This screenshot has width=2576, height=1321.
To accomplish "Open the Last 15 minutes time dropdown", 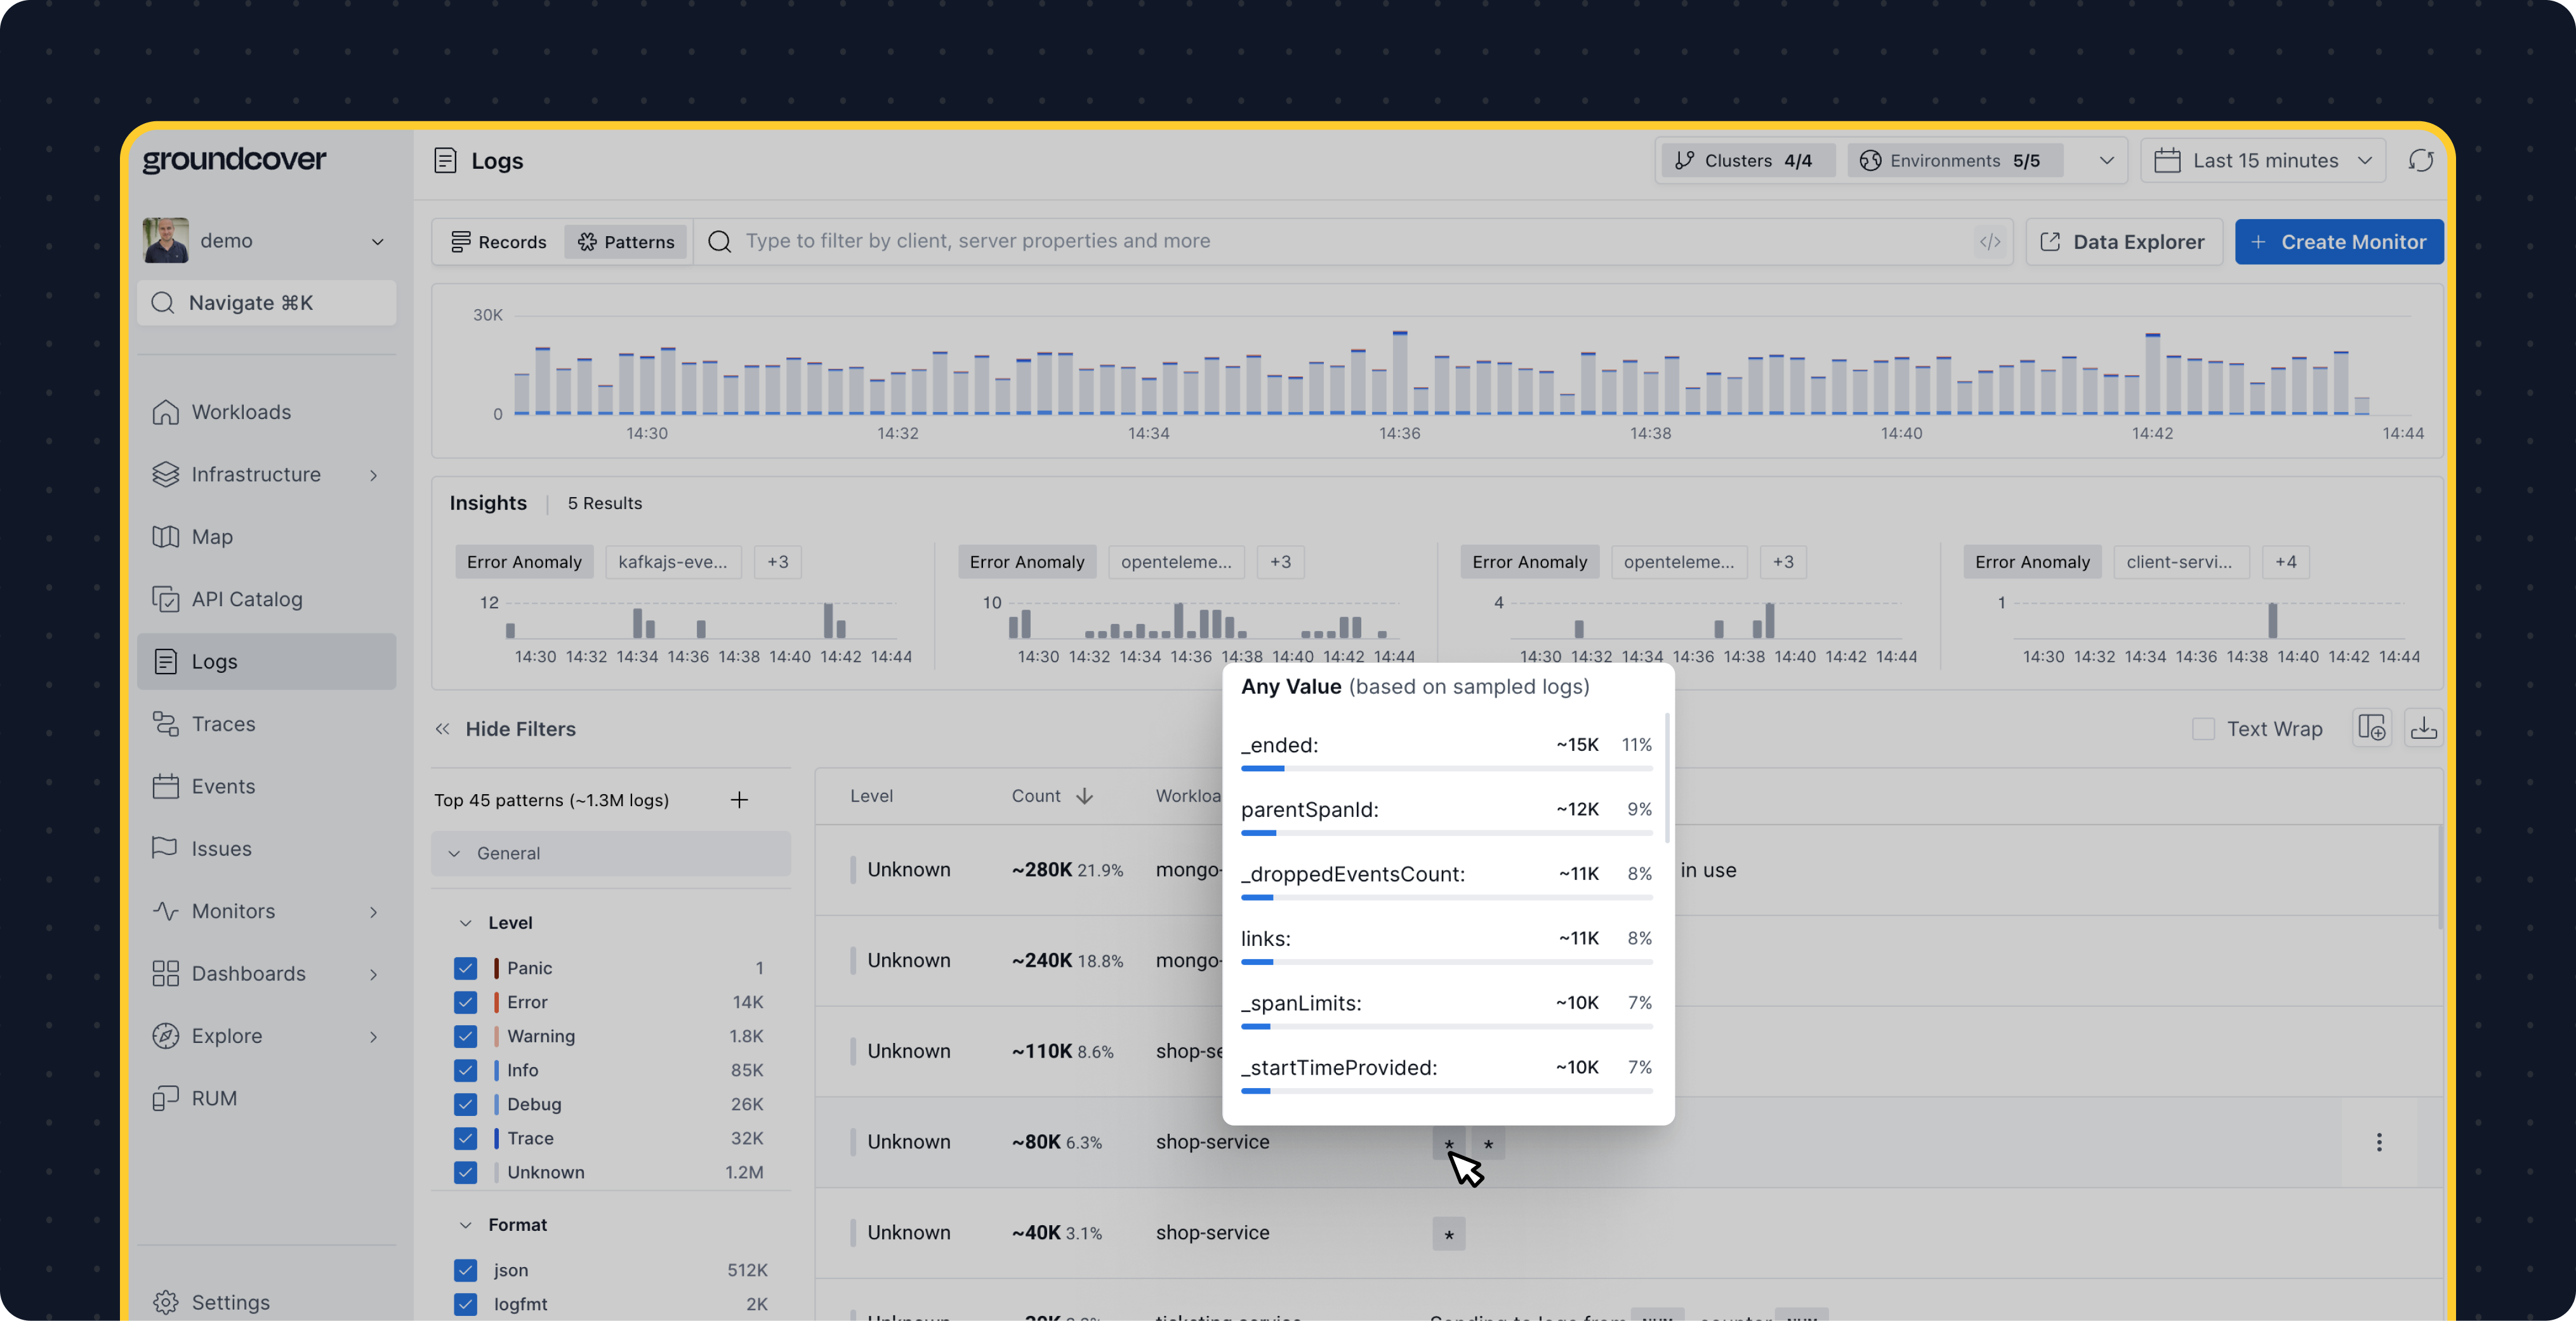I will (2264, 161).
